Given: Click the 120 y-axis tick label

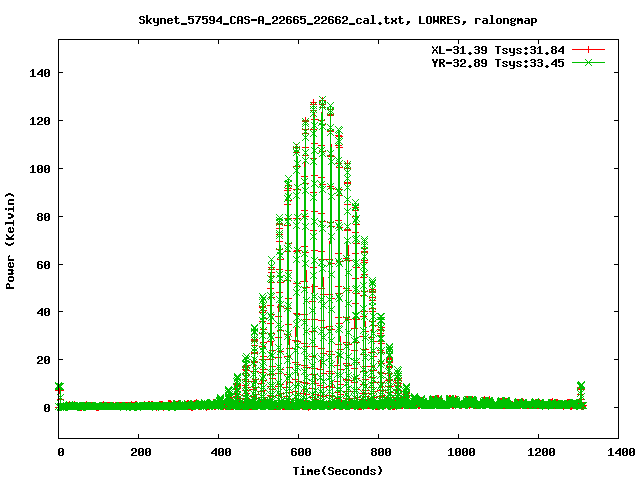Looking at the screenshot, I should [x=40, y=121].
